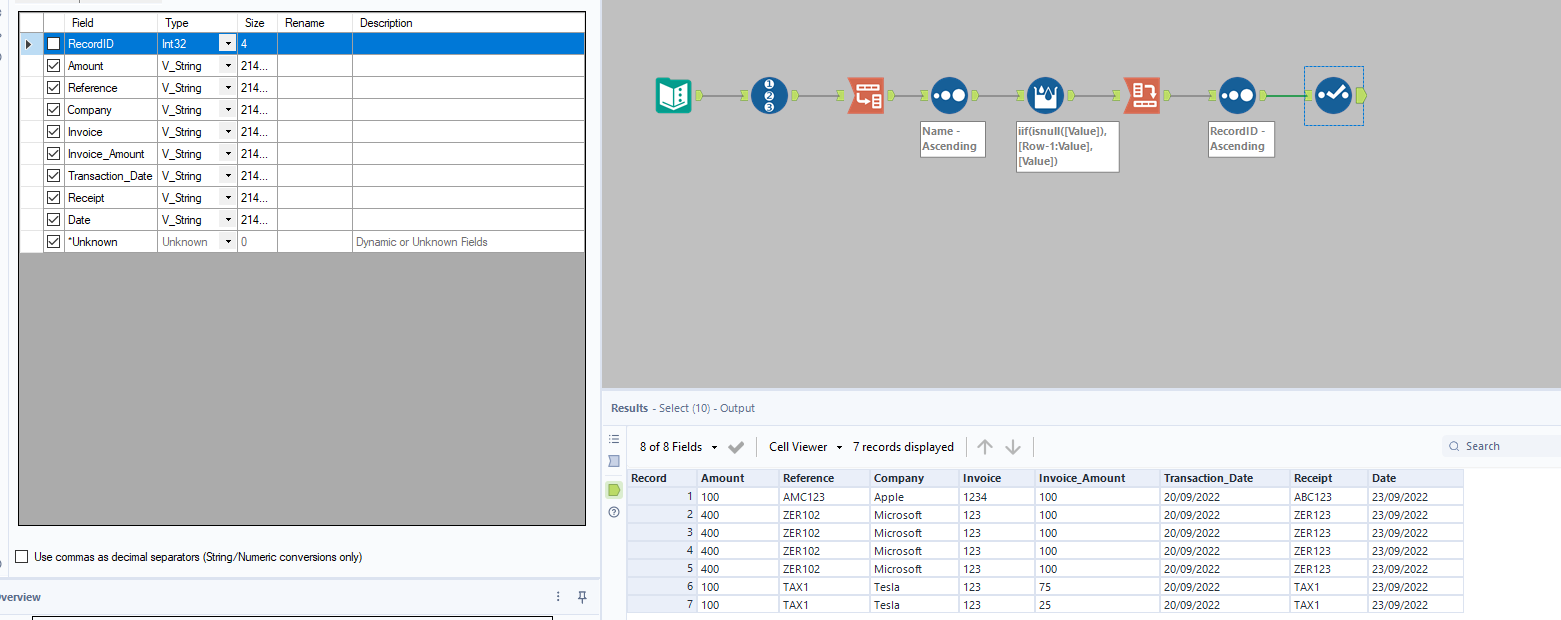Uncheck the Invoice_Amount field checkbox
Image resolution: width=1561 pixels, height=620 pixels.
click(x=54, y=154)
